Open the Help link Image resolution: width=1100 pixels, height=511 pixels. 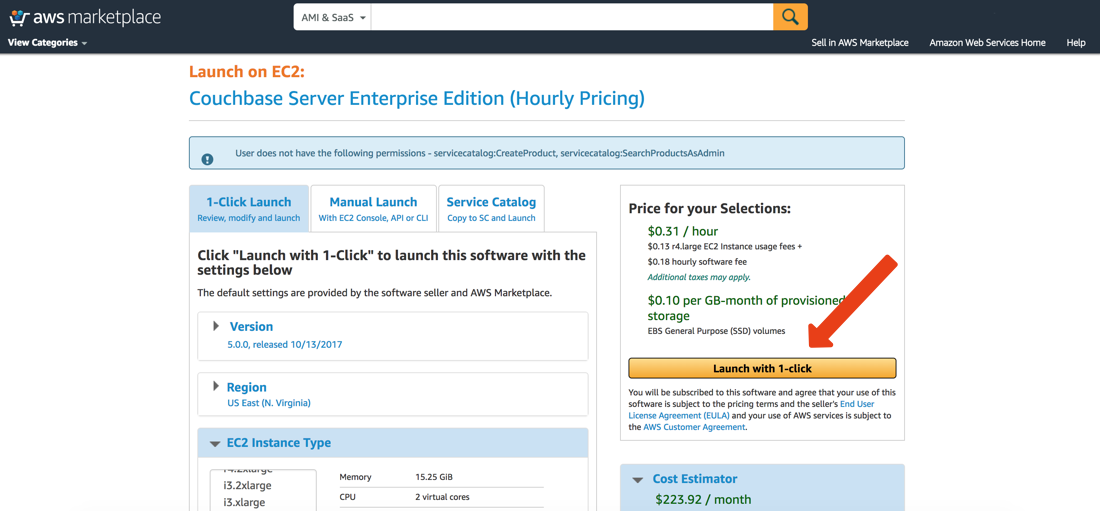[x=1075, y=43]
